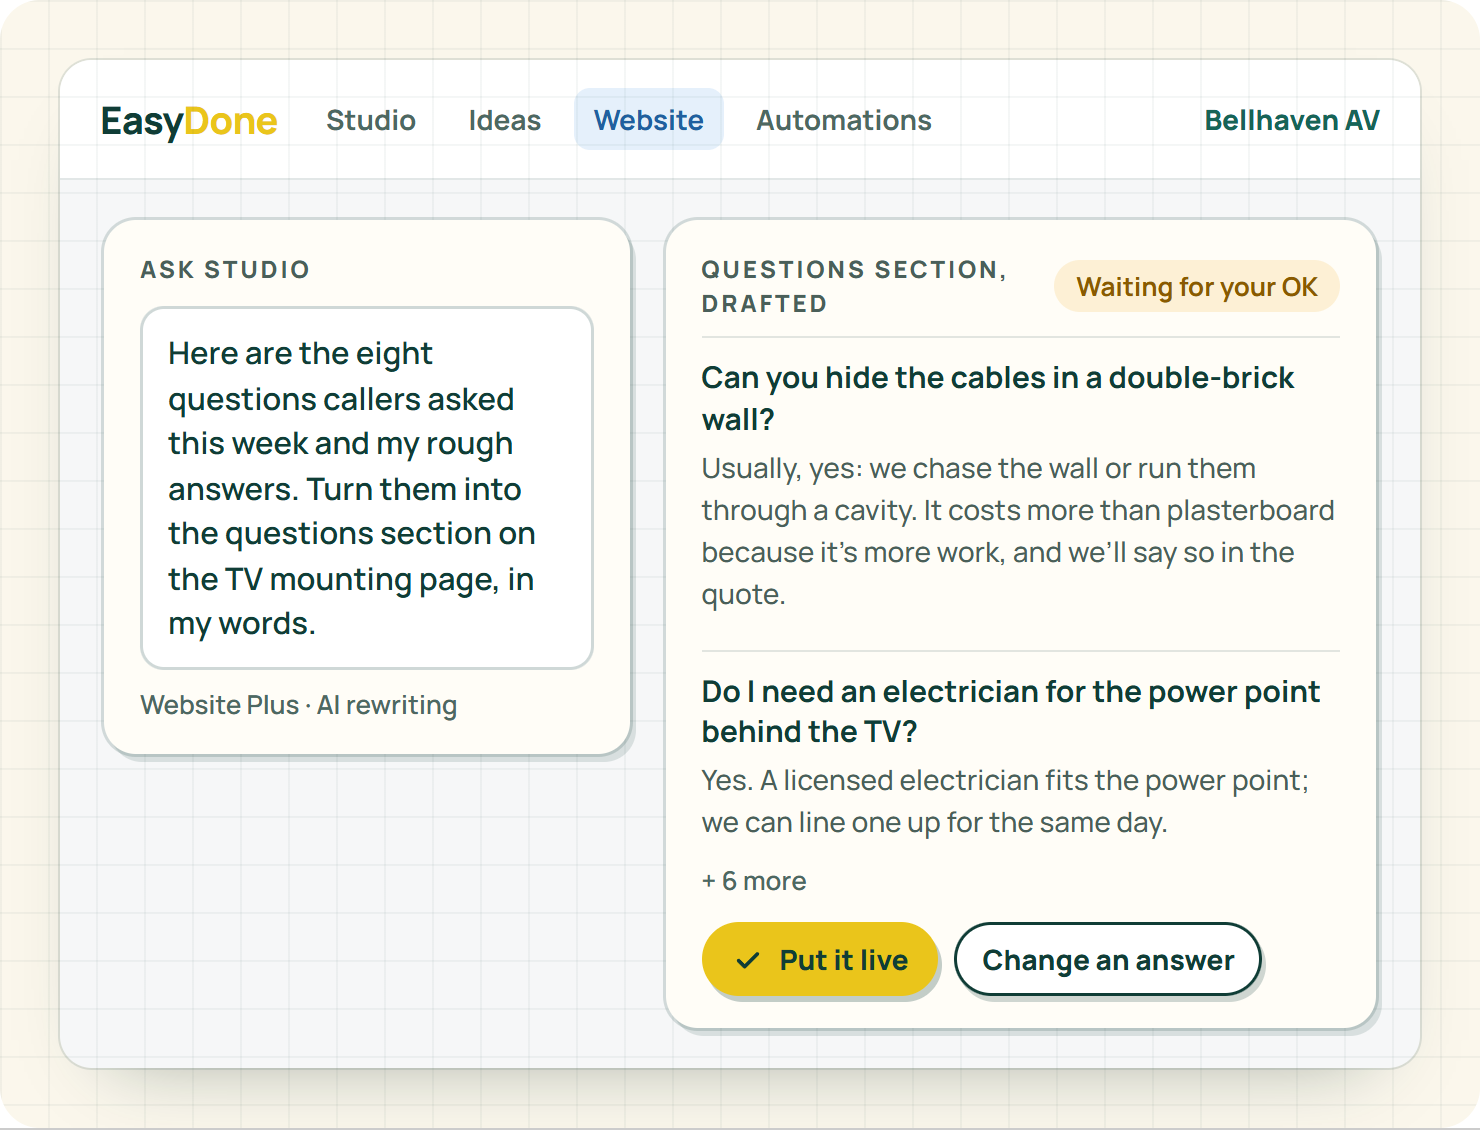Click the Ask Studio heading
The image size is (1480, 1130).
[225, 270]
